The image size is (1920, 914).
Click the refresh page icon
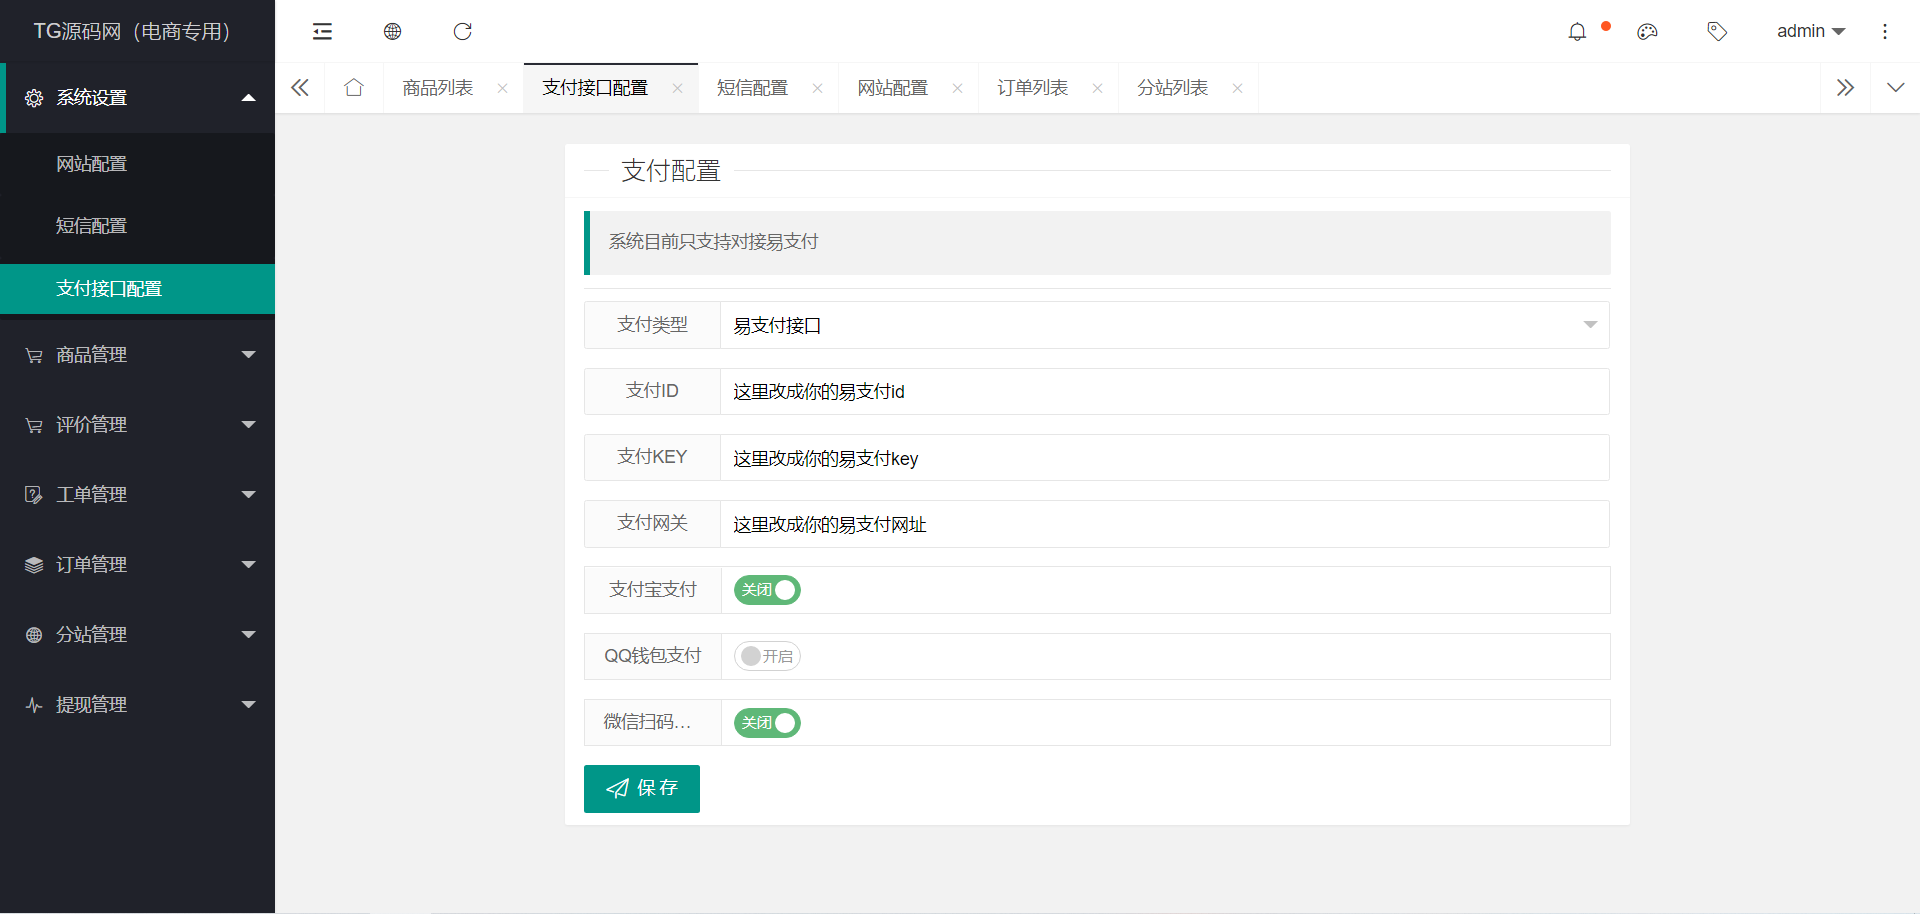[x=462, y=32]
